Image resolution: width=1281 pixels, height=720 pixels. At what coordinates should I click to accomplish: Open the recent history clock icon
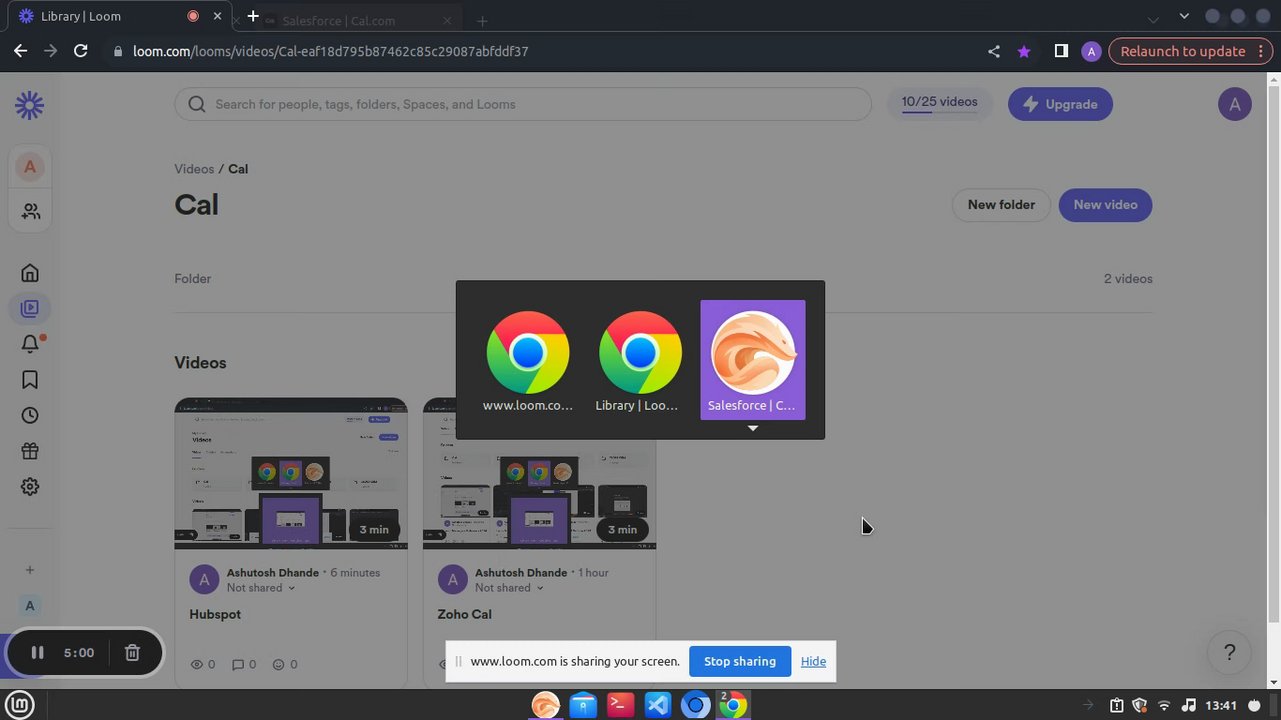coord(30,416)
